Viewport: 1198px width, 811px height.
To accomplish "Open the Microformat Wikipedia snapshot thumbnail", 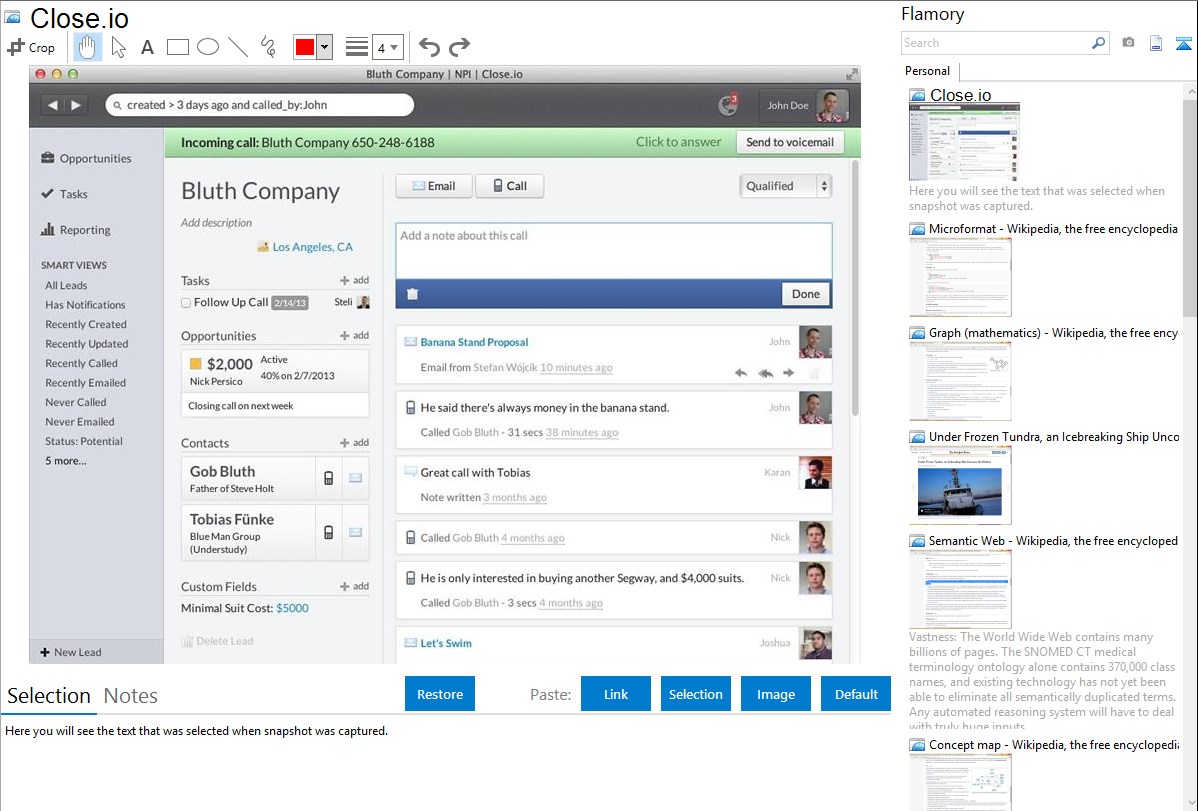I will coord(960,277).
